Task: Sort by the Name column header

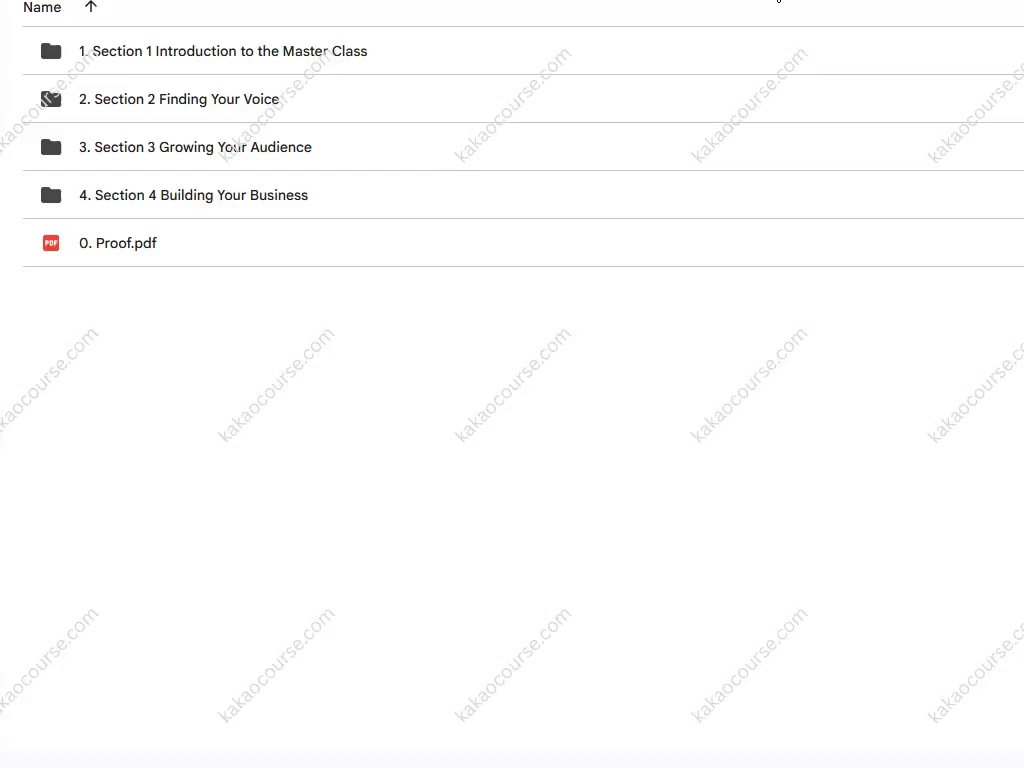Action: click(x=42, y=7)
